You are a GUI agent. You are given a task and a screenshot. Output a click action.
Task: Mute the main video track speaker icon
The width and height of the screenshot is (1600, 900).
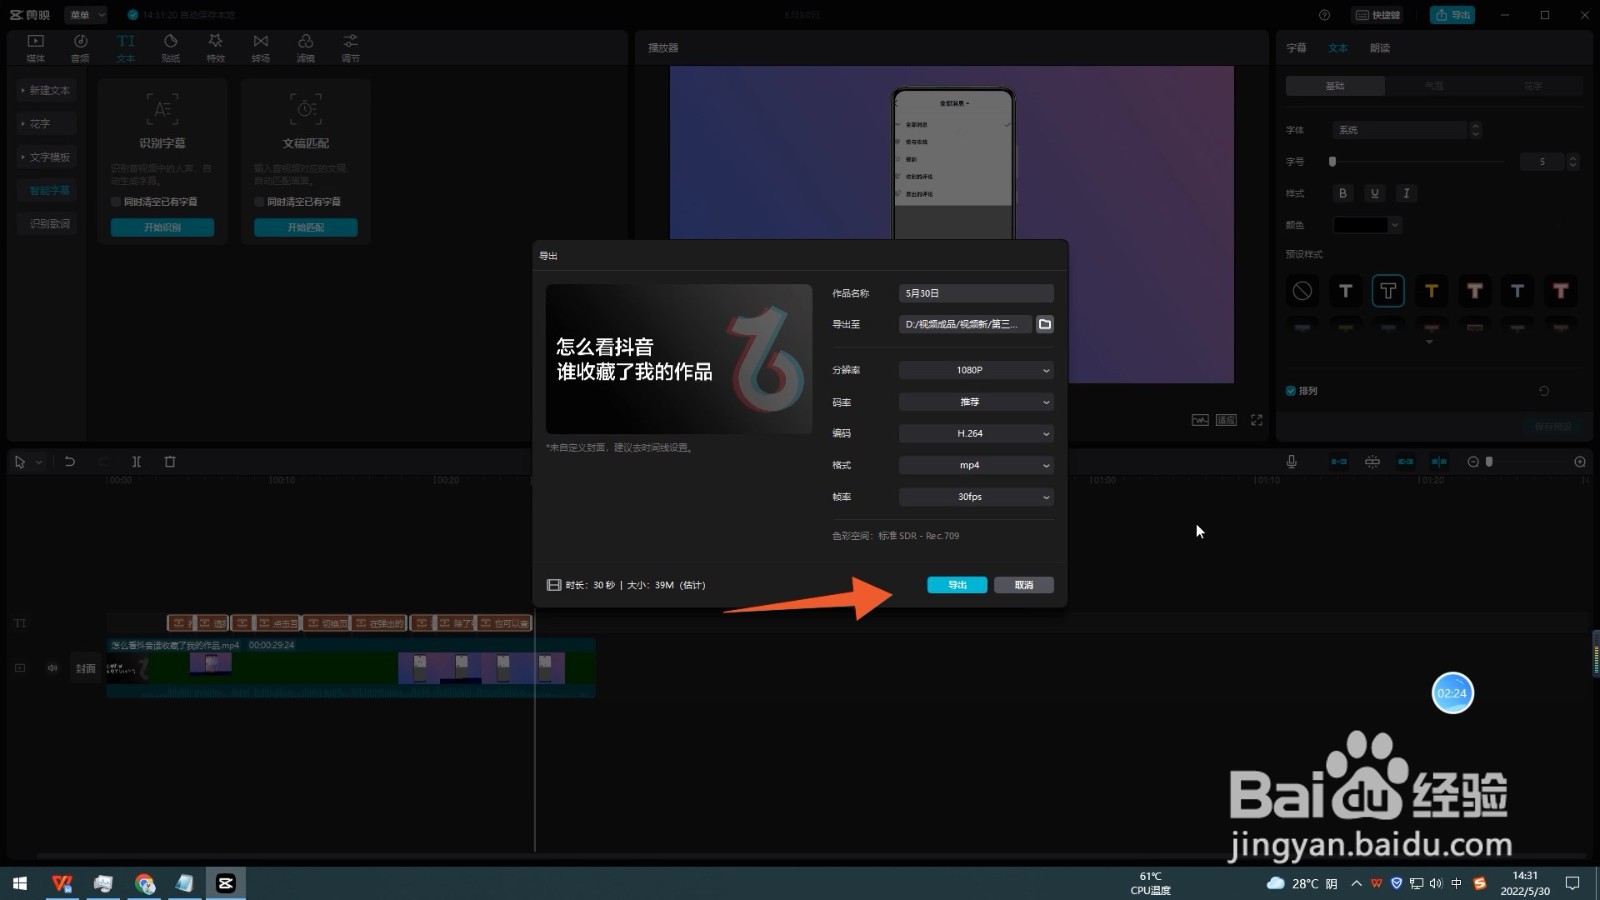coord(52,668)
